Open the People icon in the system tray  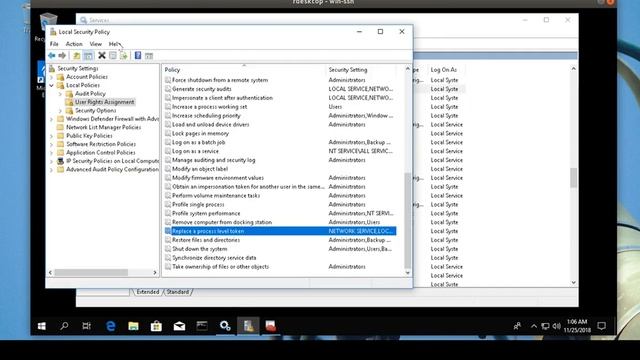[x=517, y=326]
